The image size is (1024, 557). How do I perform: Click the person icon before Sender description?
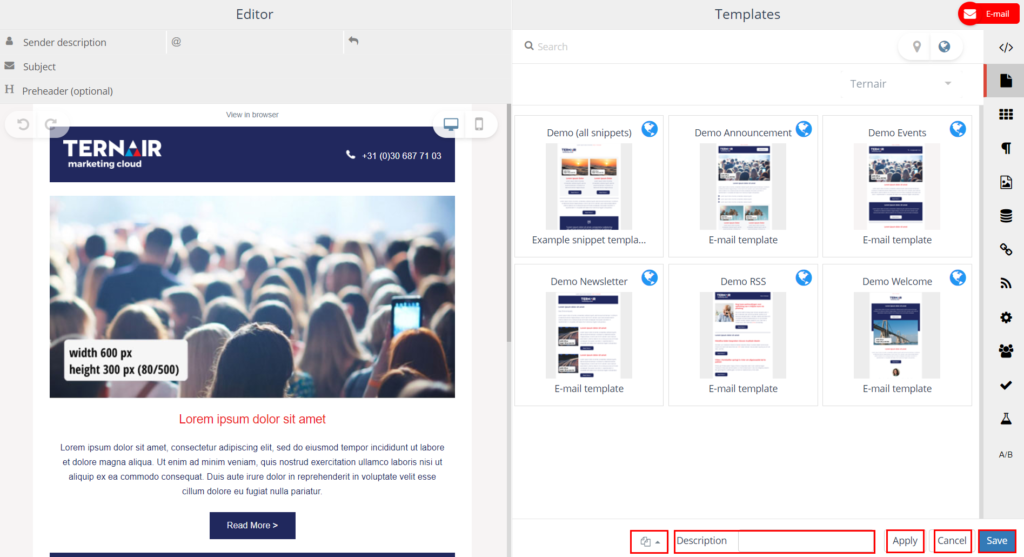point(9,41)
